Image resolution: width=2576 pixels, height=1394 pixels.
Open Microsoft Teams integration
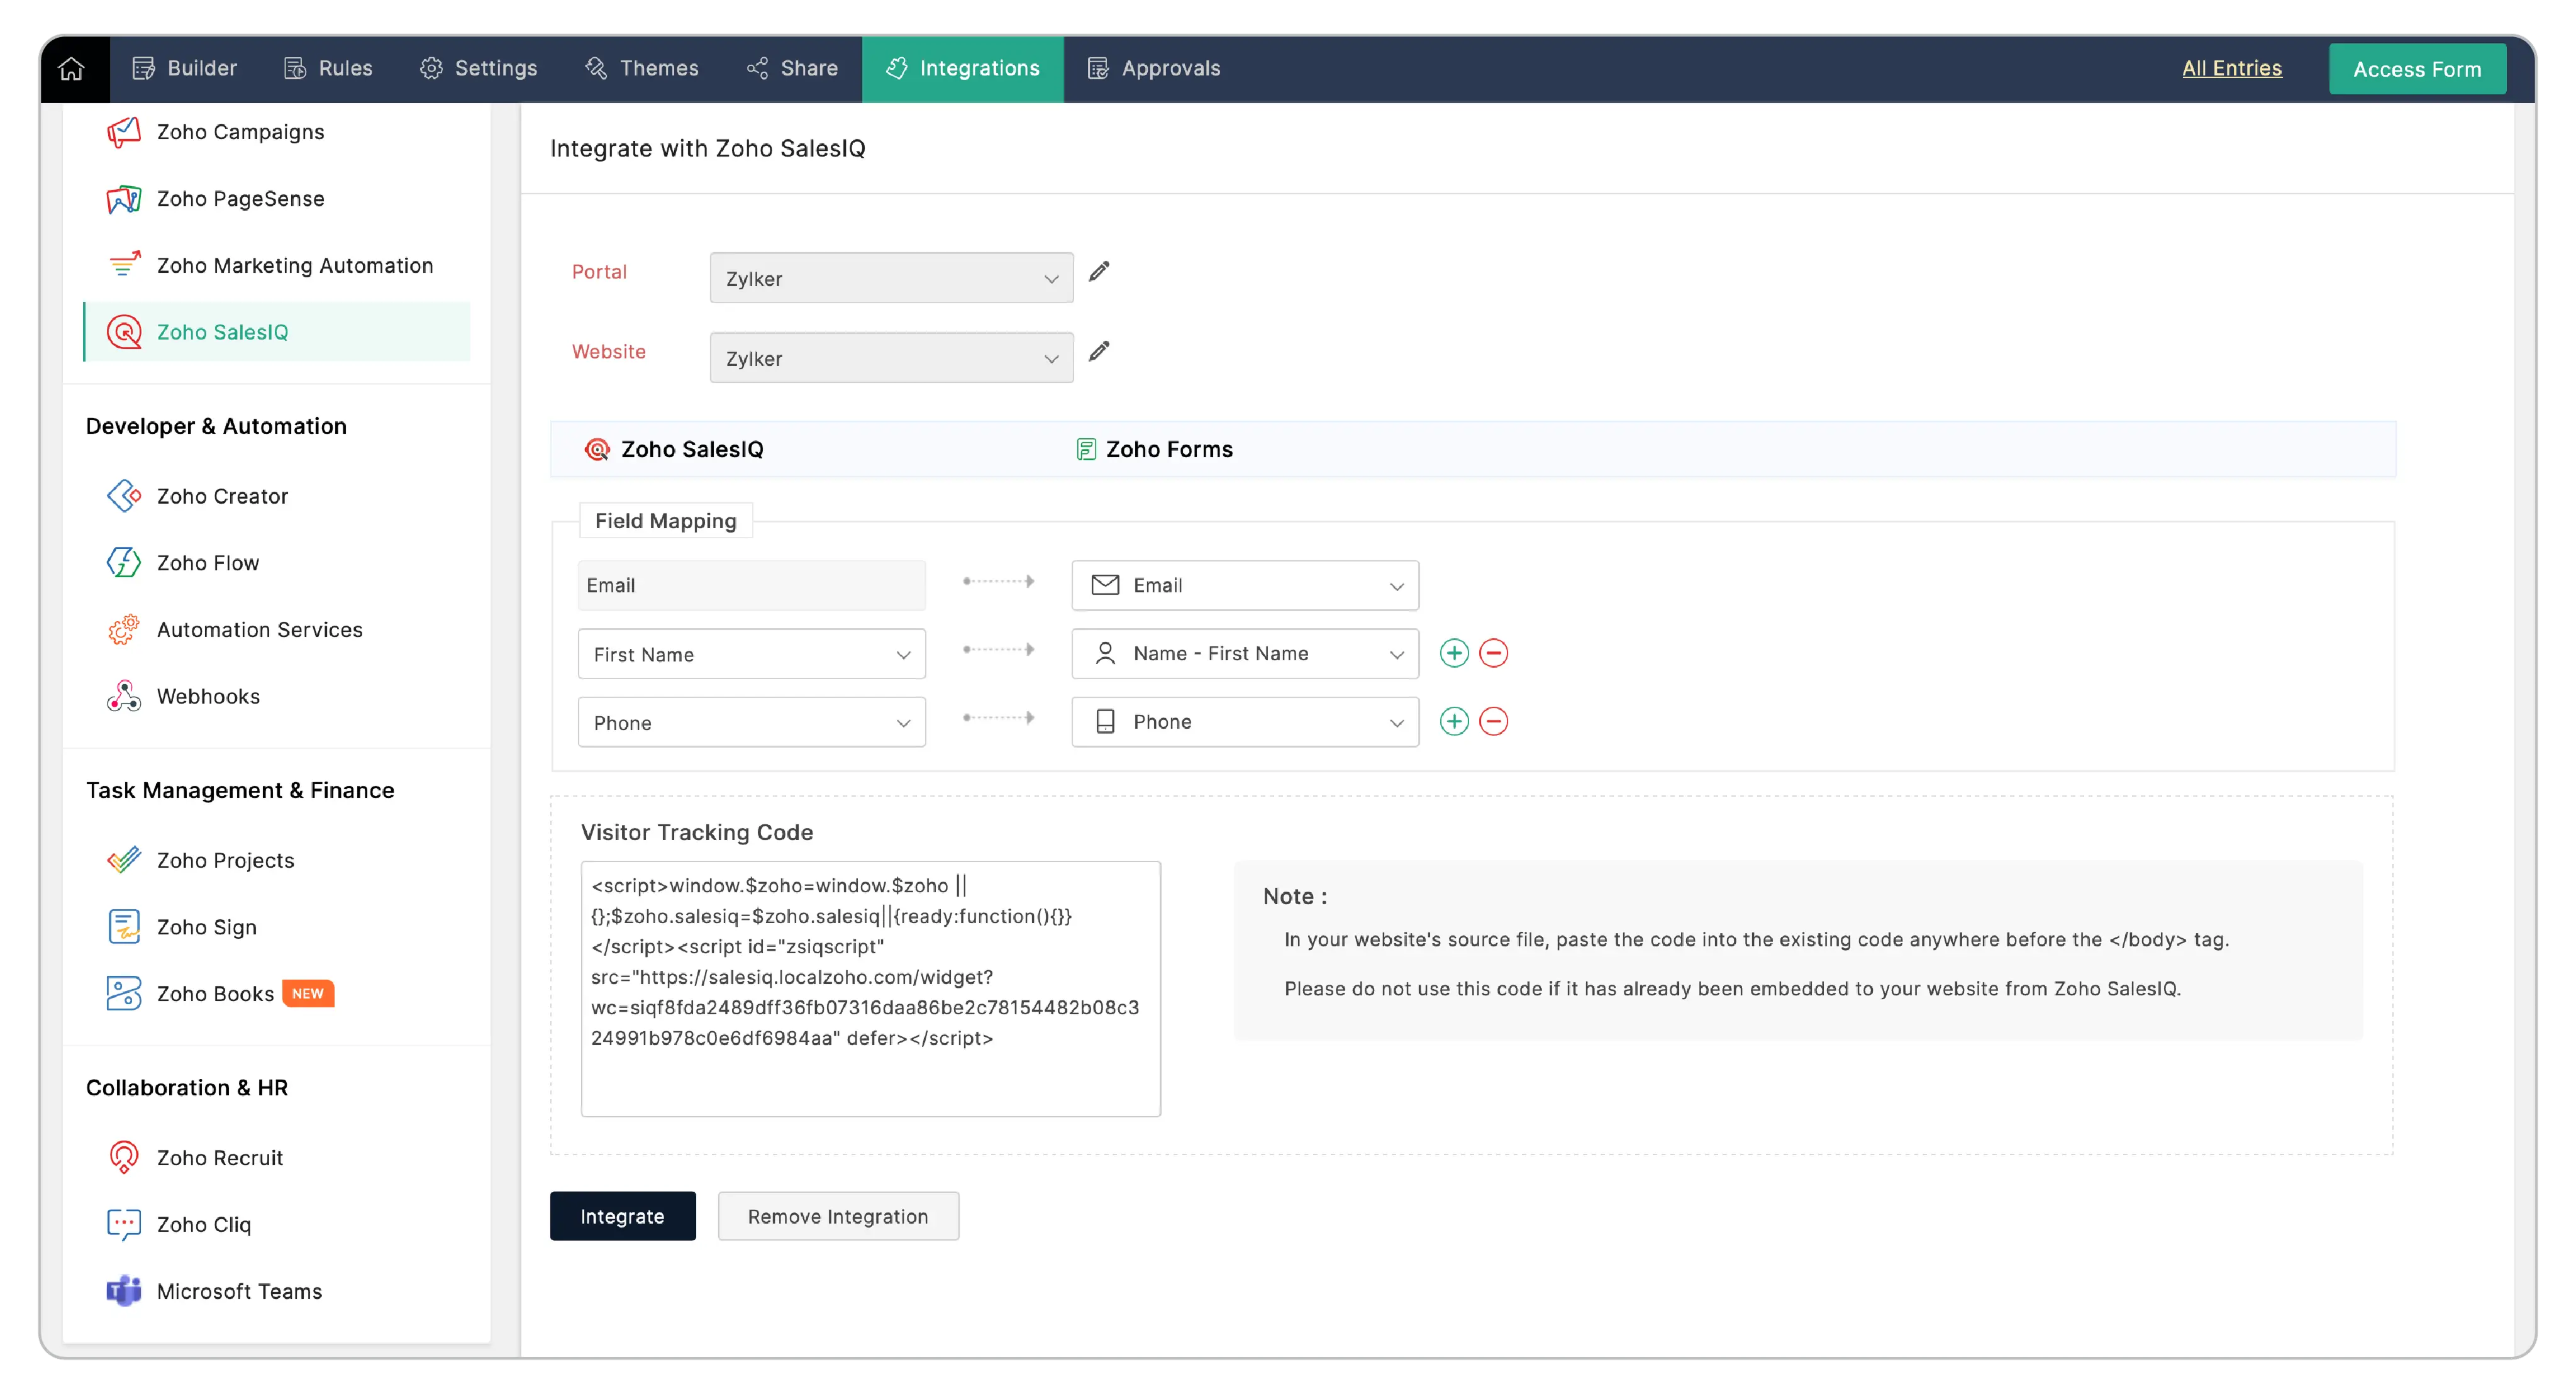click(x=239, y=1291)
